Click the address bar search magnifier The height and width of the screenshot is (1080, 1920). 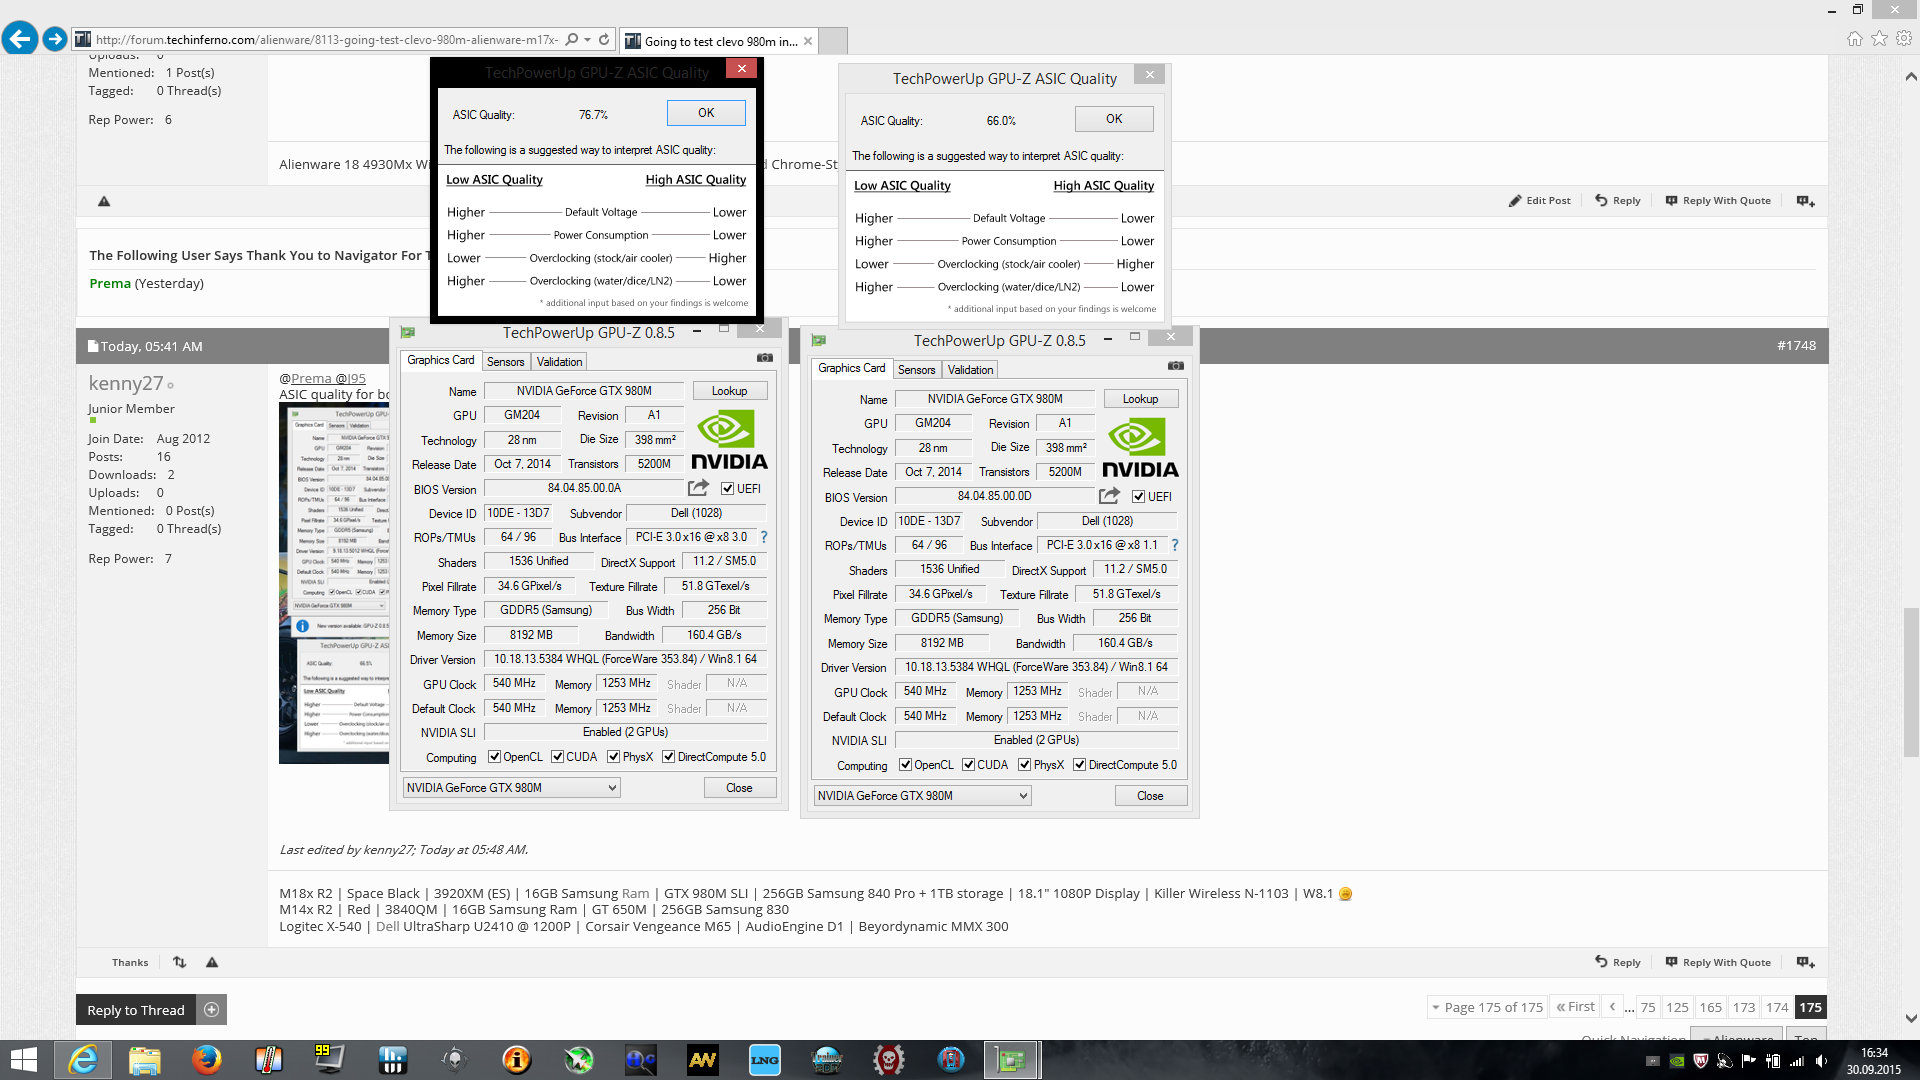571,40
